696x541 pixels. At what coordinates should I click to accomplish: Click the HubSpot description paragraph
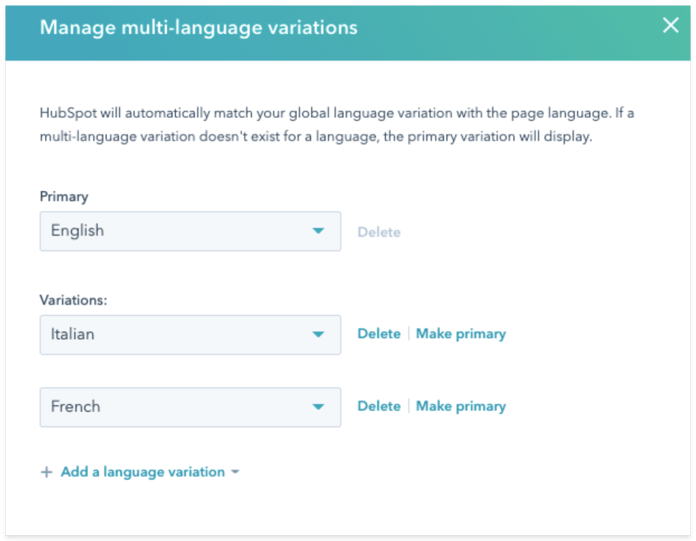click(336, 125)
